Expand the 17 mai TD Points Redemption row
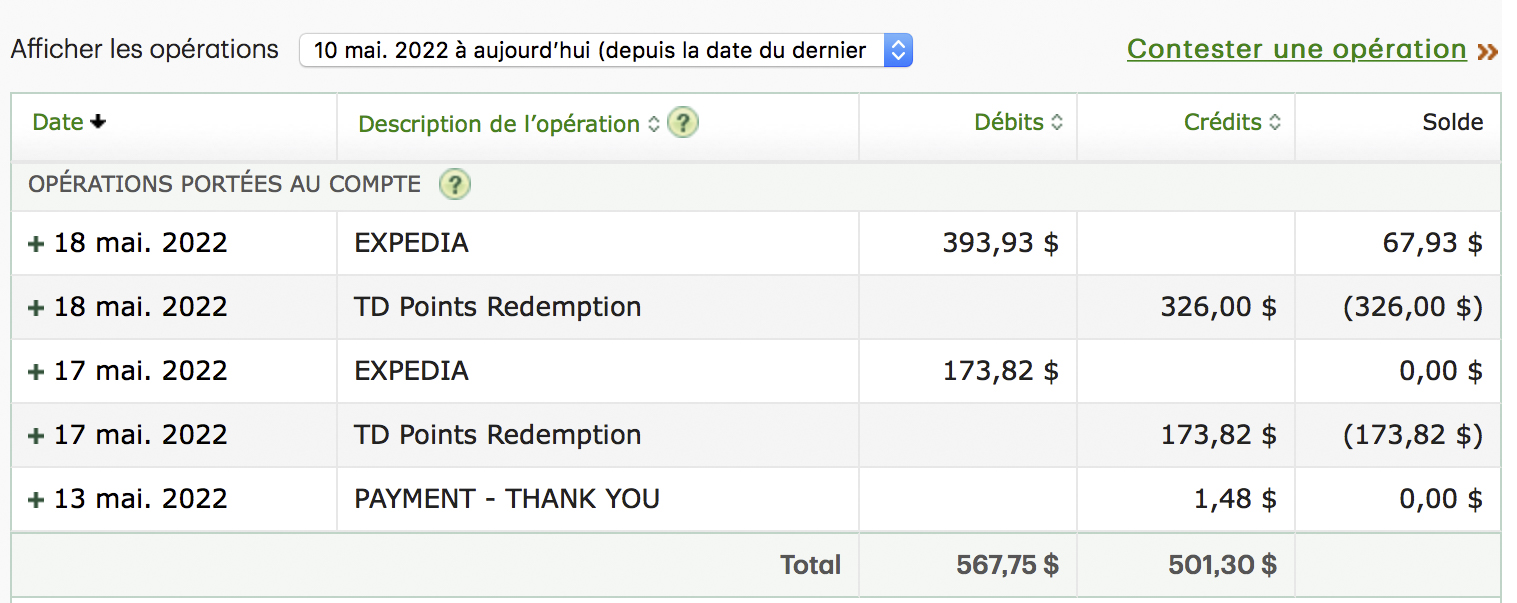Viewport: 1517px width, 603px height. 37,436
